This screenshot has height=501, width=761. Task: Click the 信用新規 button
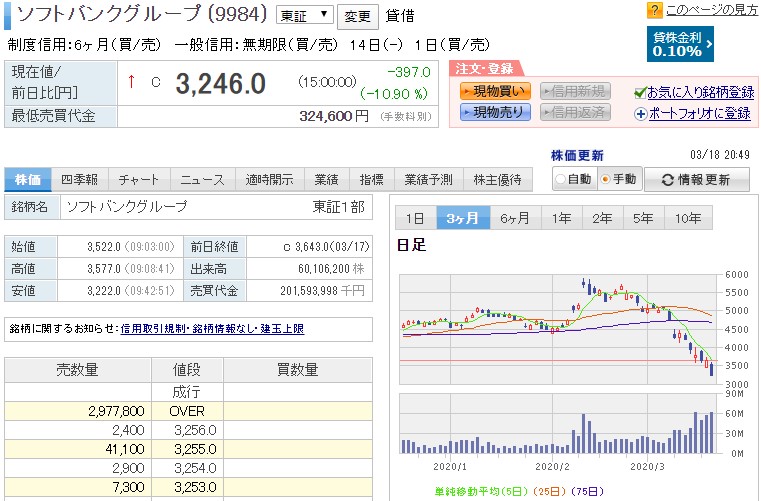coord(575,91)
